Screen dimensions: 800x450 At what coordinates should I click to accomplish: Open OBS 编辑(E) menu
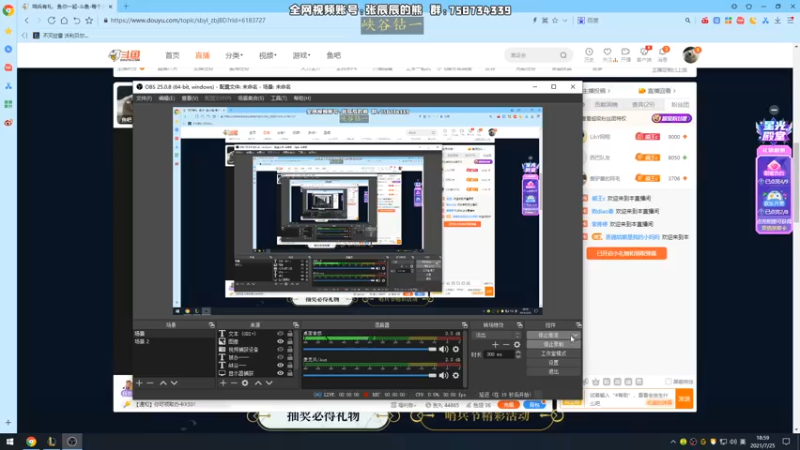(166, 98)
